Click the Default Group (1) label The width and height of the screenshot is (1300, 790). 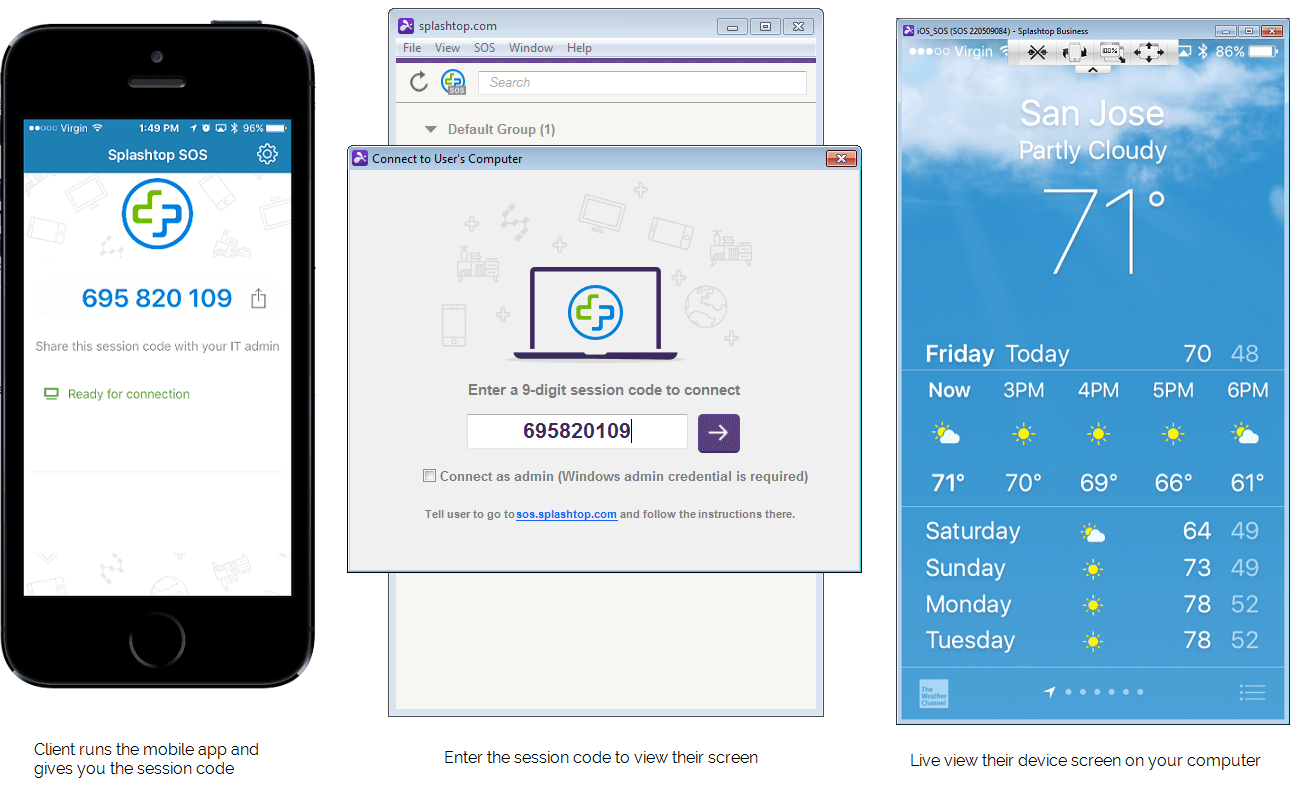tap(501, 129)
